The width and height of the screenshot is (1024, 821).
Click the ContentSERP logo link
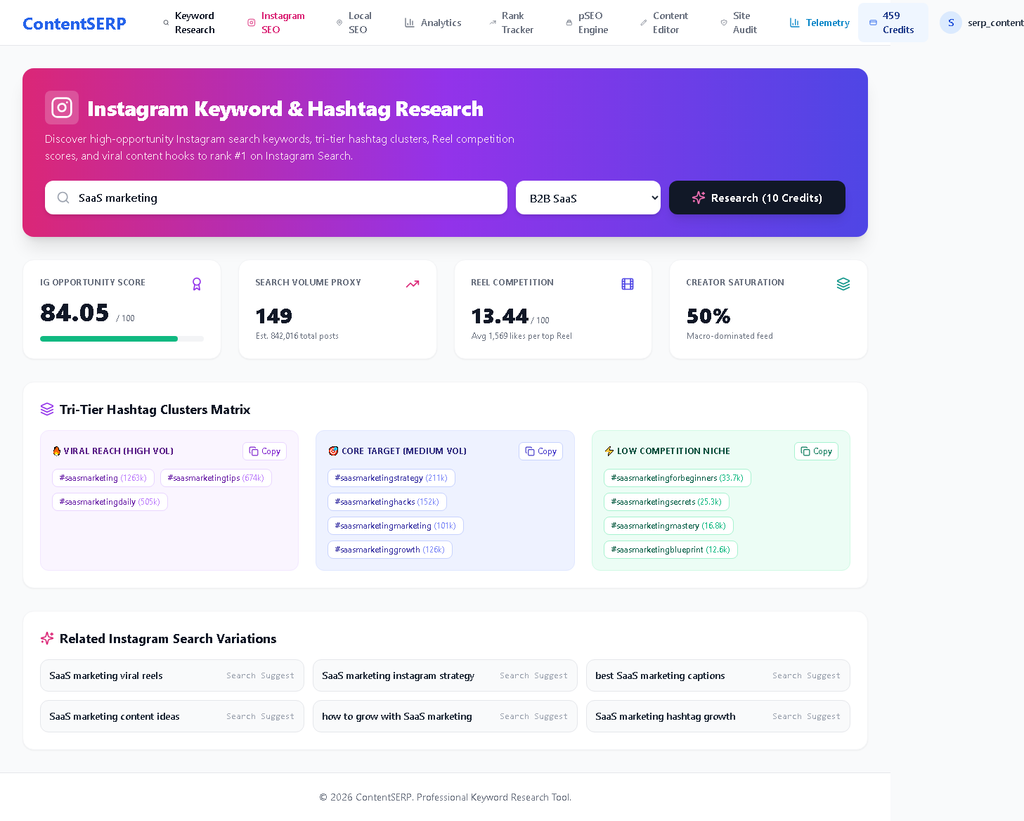click(x=74, y=24)
